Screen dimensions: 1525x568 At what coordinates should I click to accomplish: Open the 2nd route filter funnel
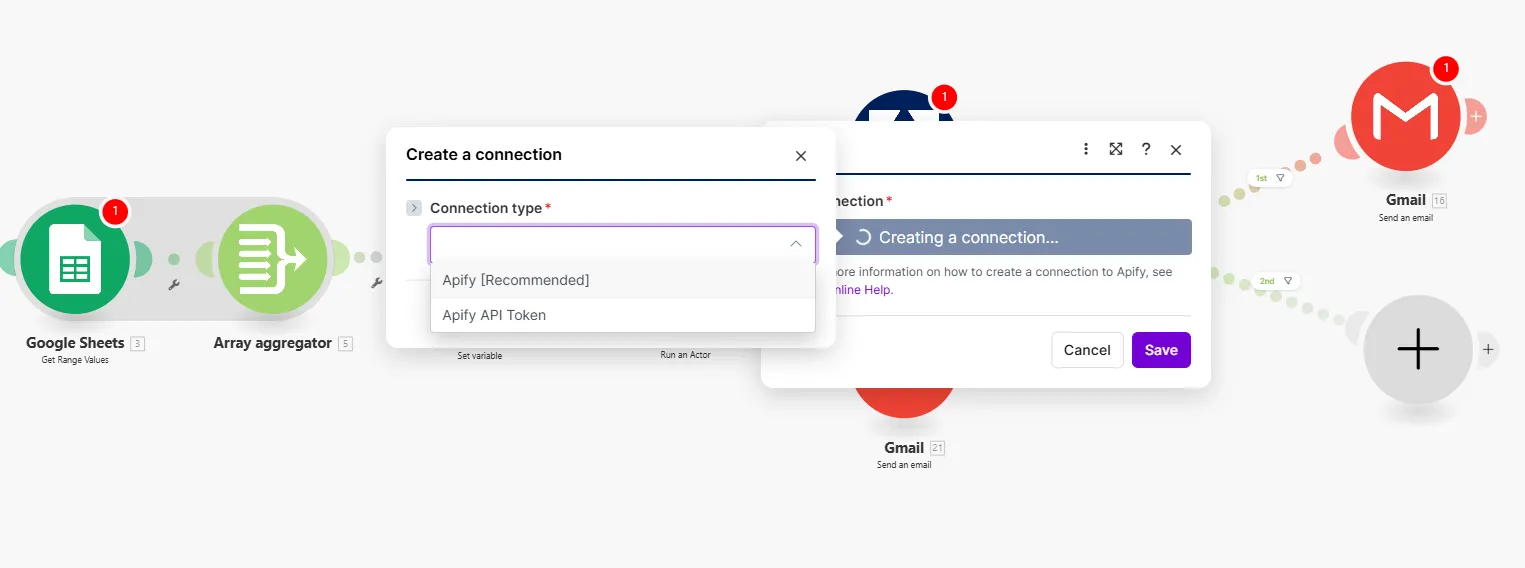[1288, 281]
